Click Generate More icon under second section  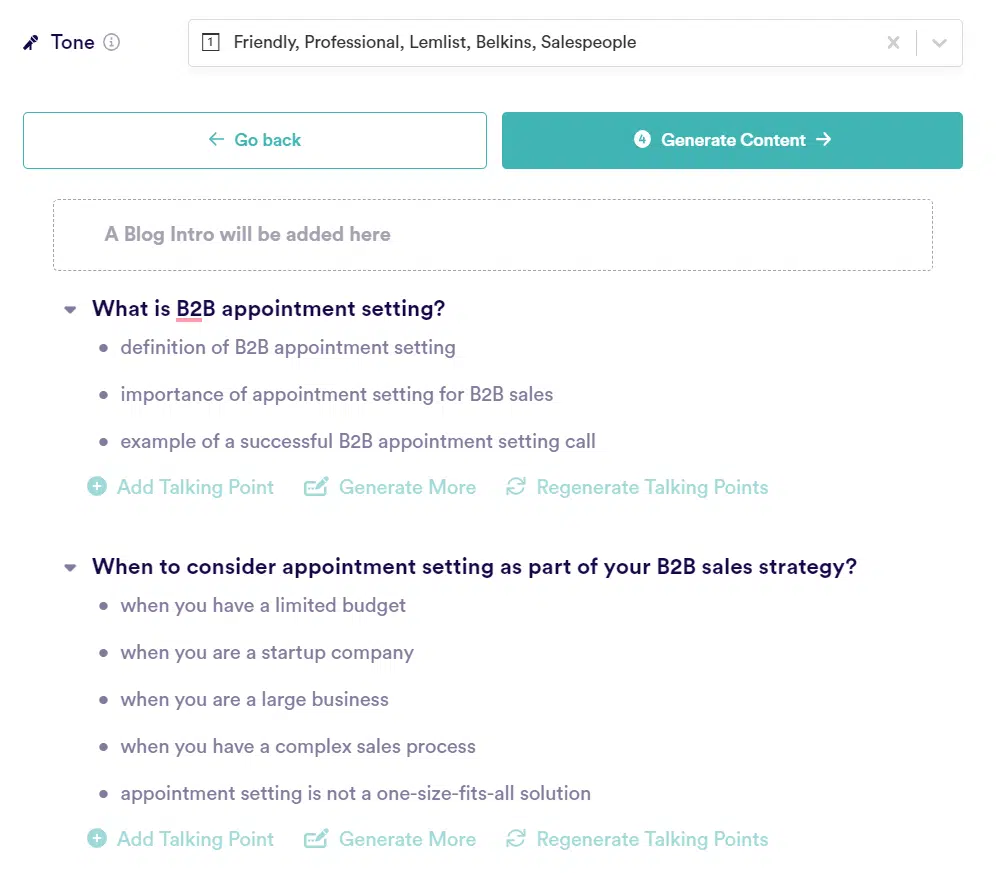[316, 839]
